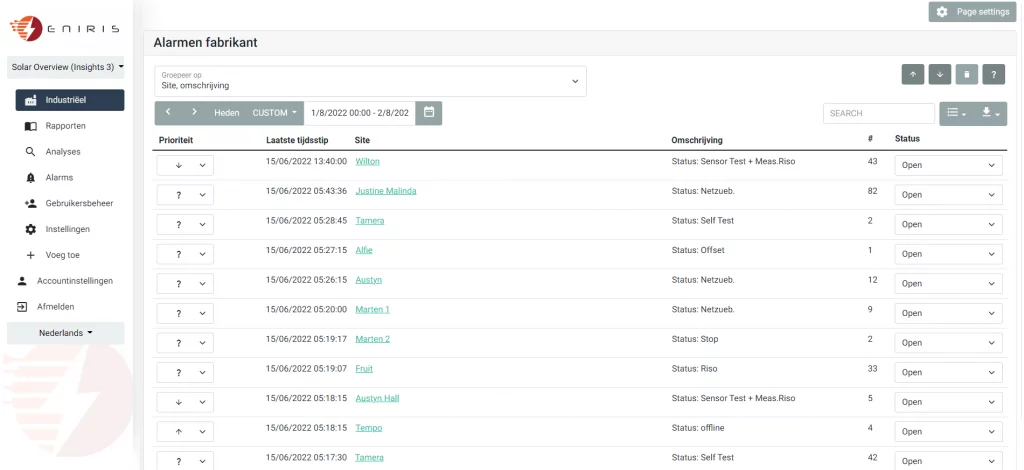
Task: Open Status dropdown in Justine Malinda row
Action: pyautogui.click(x=948, y=195)
